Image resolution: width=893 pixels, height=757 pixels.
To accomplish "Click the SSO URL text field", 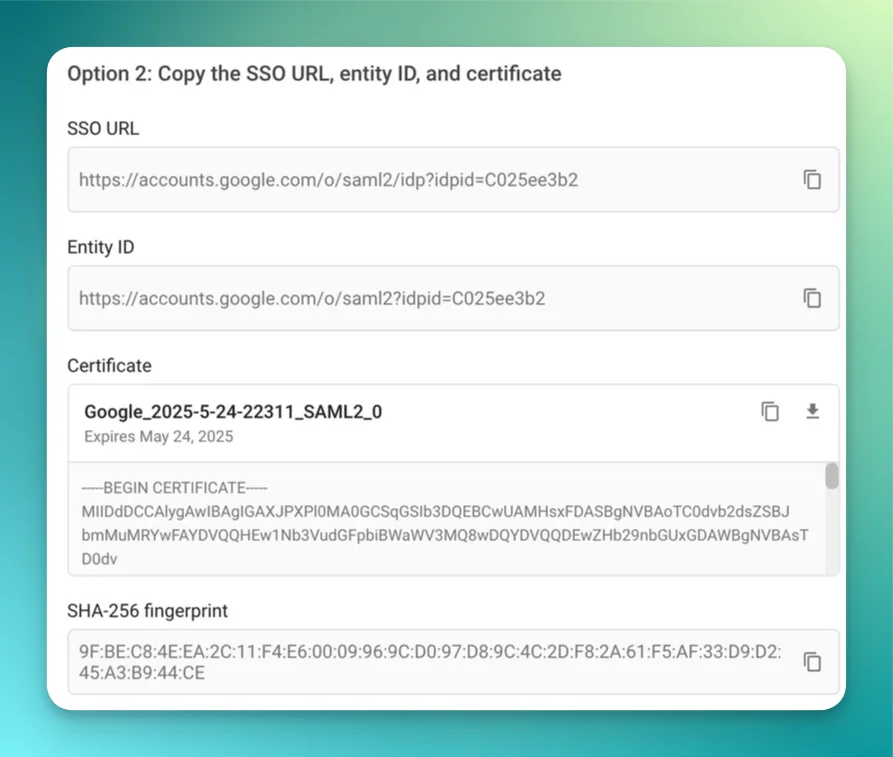I will [453, 179].
